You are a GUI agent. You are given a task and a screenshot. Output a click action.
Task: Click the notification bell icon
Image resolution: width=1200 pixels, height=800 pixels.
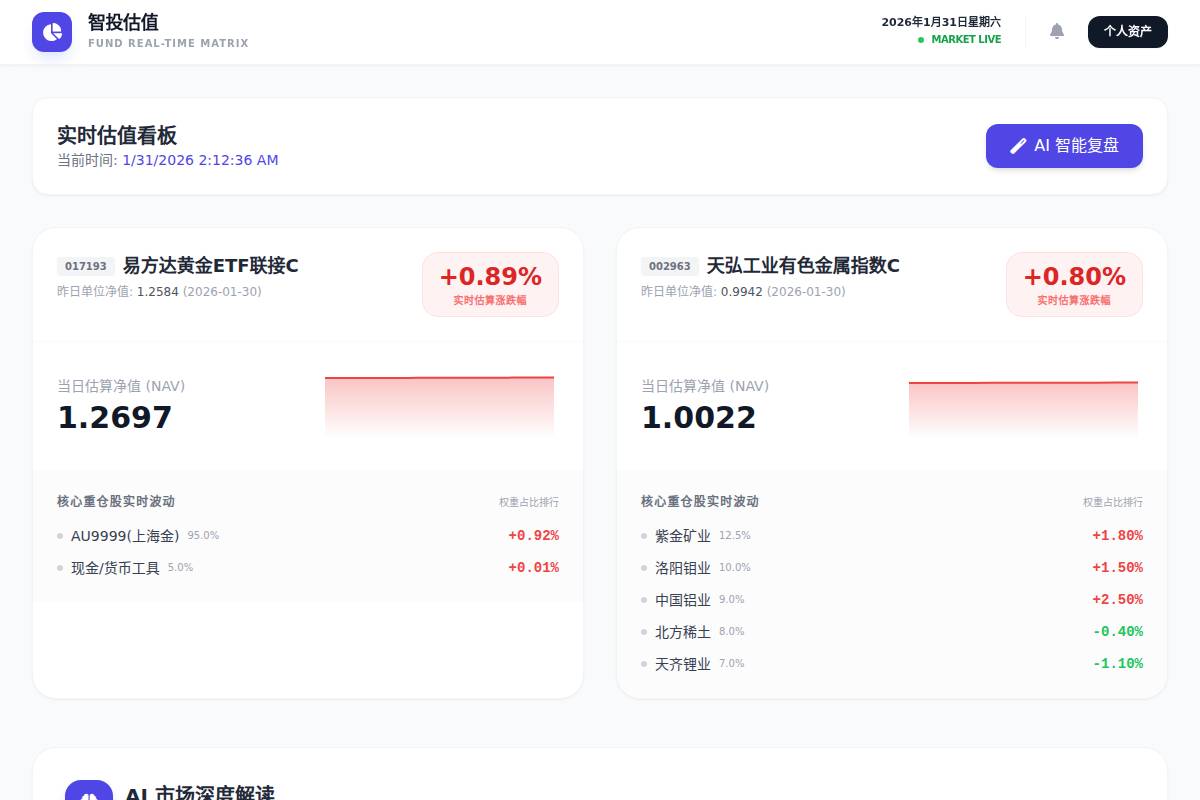pyautogui.click(x=1057, y=31)
